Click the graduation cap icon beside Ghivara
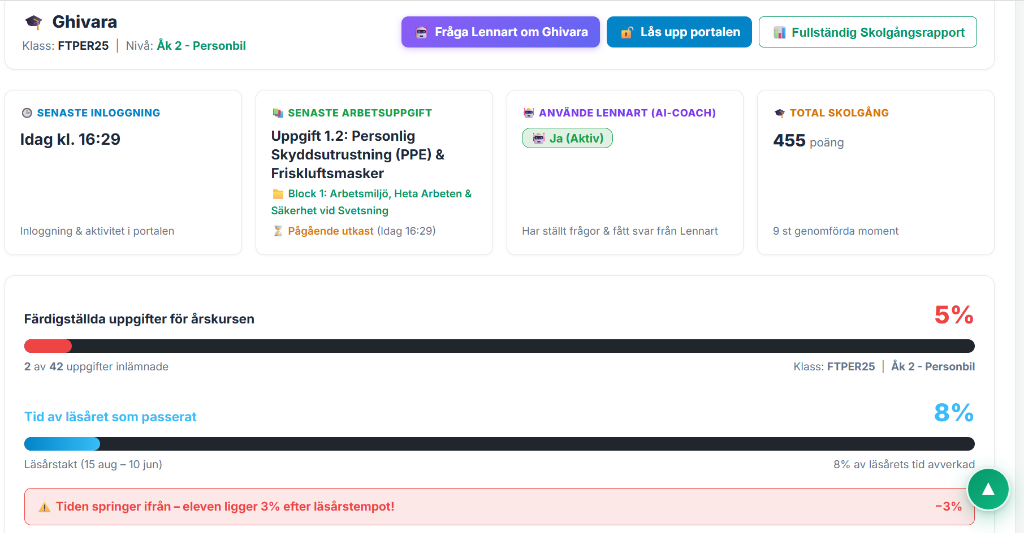Screen dimensions: 1024x533 tap(33, 22)
